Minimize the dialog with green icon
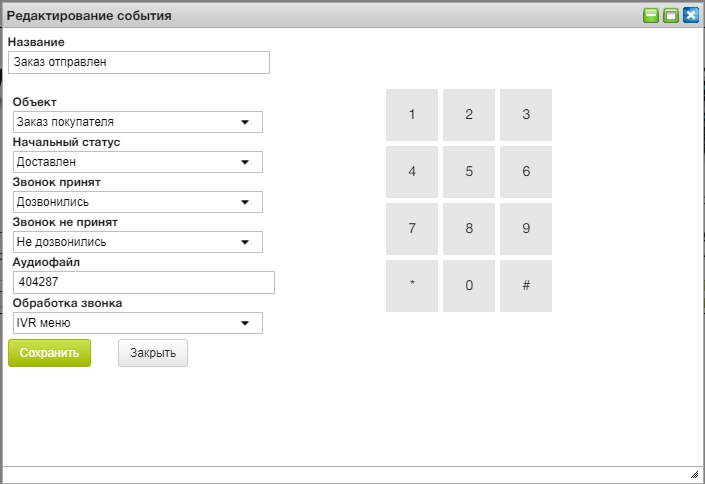Screen dimensions: 705x484 [x=651, y=15]
